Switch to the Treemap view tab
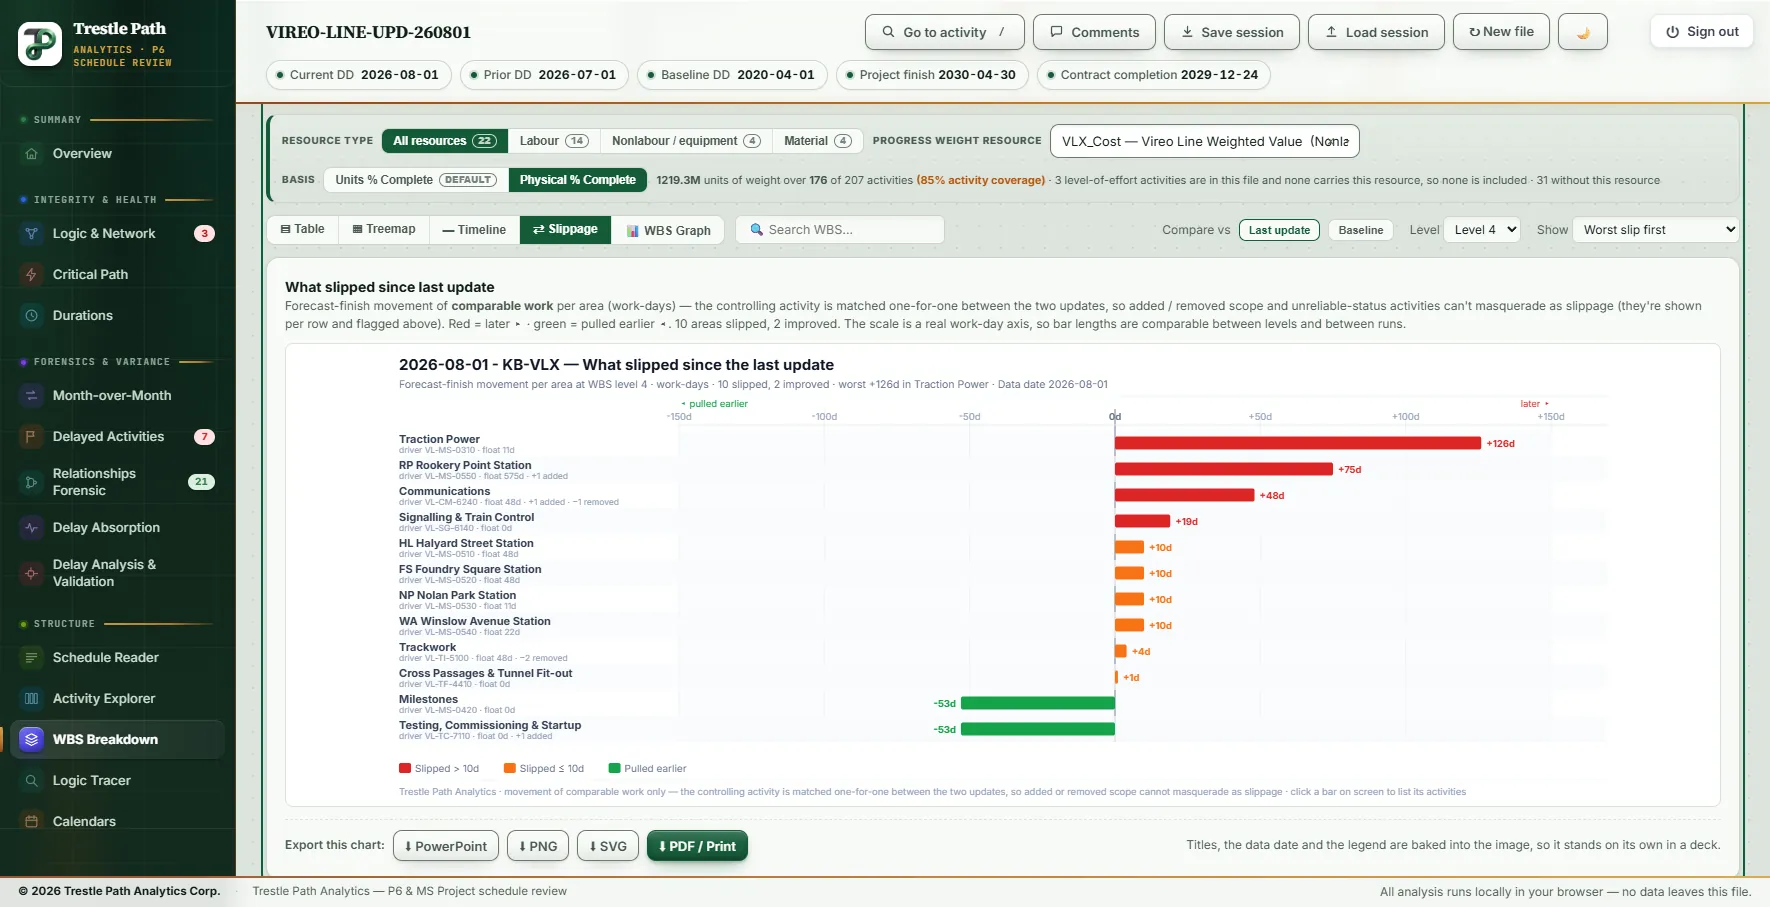 point(384,230)
